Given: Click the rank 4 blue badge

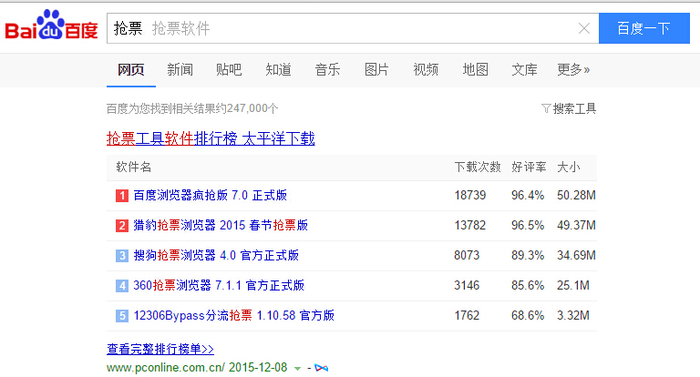Looking at the screenshot, I should click(x=122, y=286).
